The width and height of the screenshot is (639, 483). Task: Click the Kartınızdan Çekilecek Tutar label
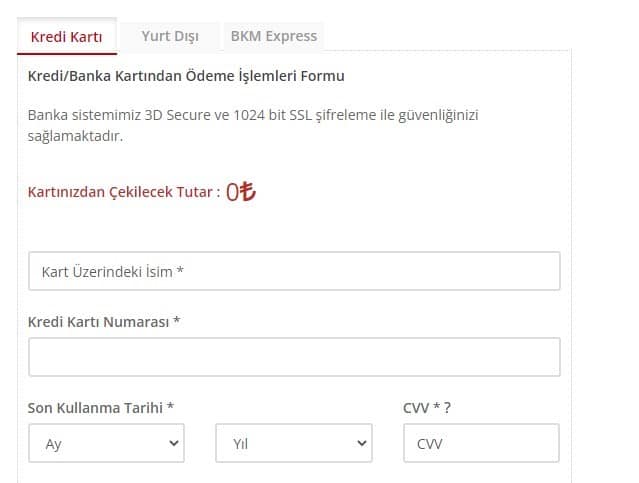tap(123, 192)
